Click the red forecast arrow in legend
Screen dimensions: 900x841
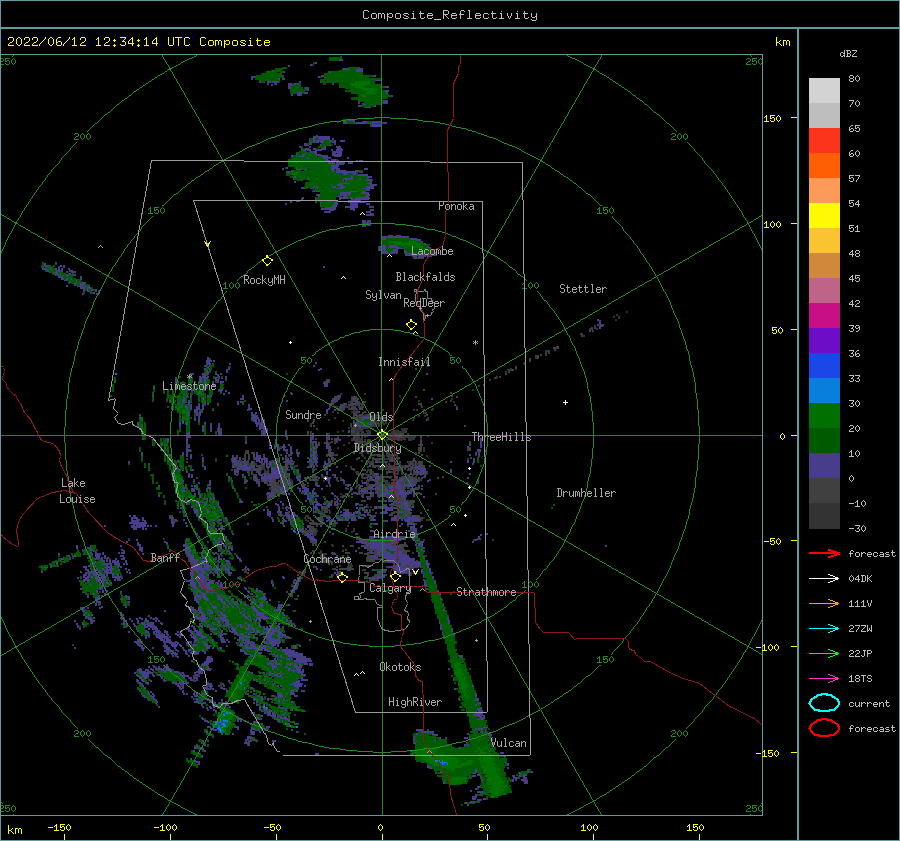coord(824,553)
